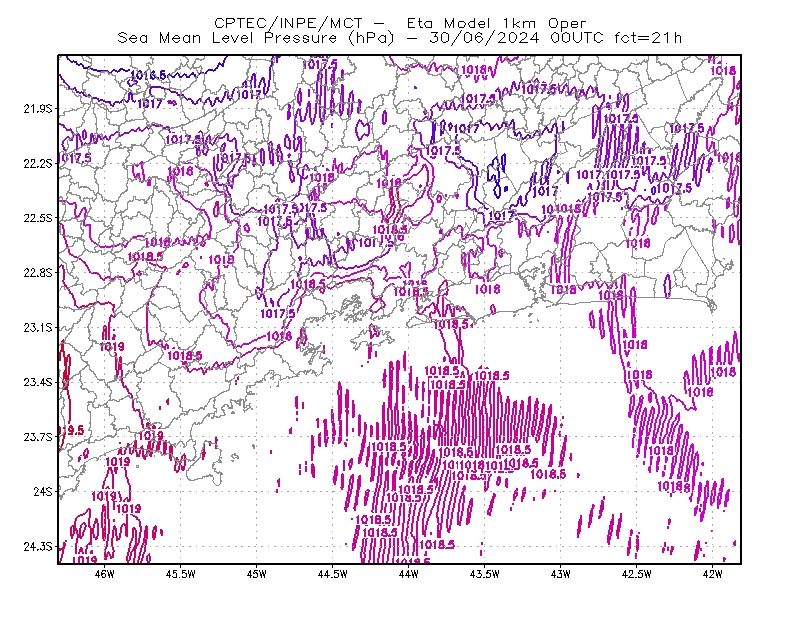
Task: Select the 42.5W longitude tick label
Action: [637, 574]
